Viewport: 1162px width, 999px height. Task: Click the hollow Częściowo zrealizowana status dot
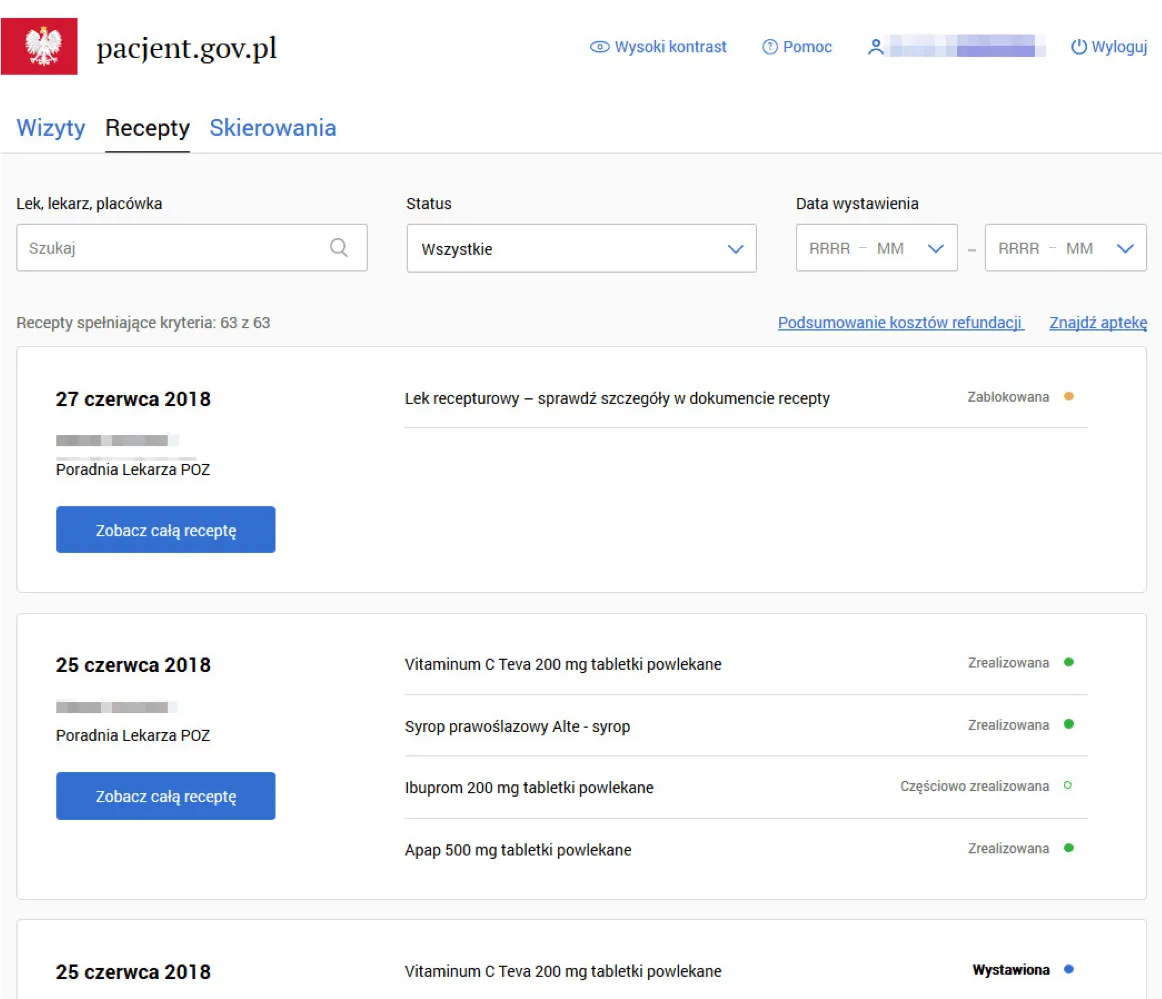[1069, 786]
